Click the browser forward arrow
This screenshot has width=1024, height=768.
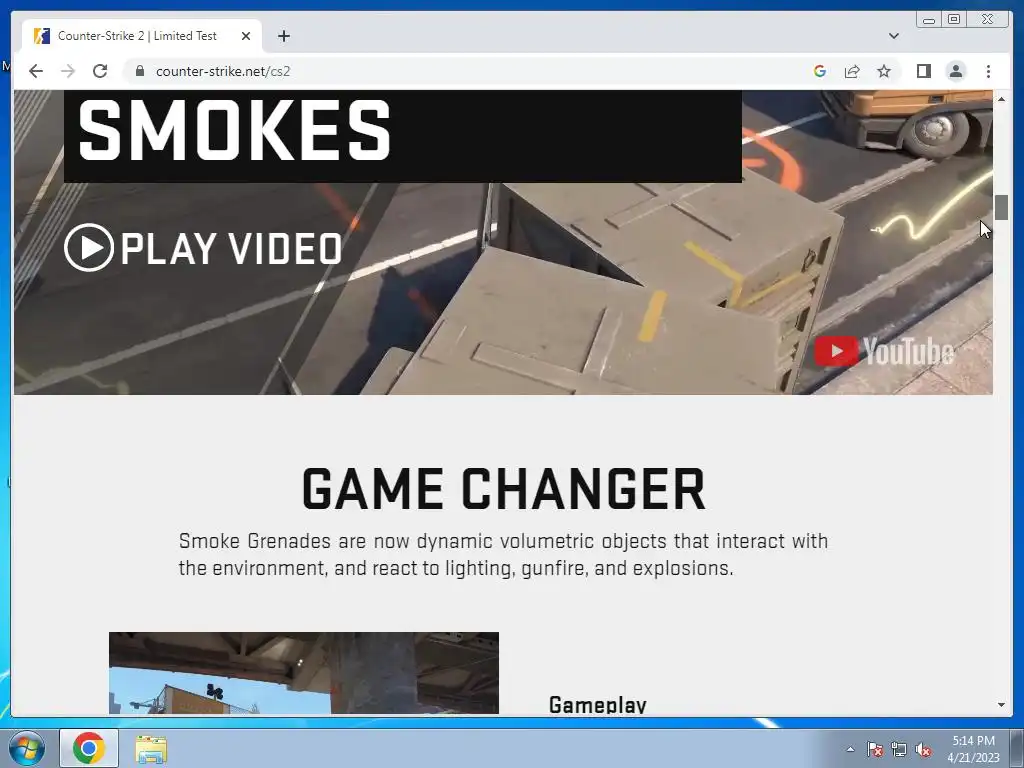[x=68, y=71]
